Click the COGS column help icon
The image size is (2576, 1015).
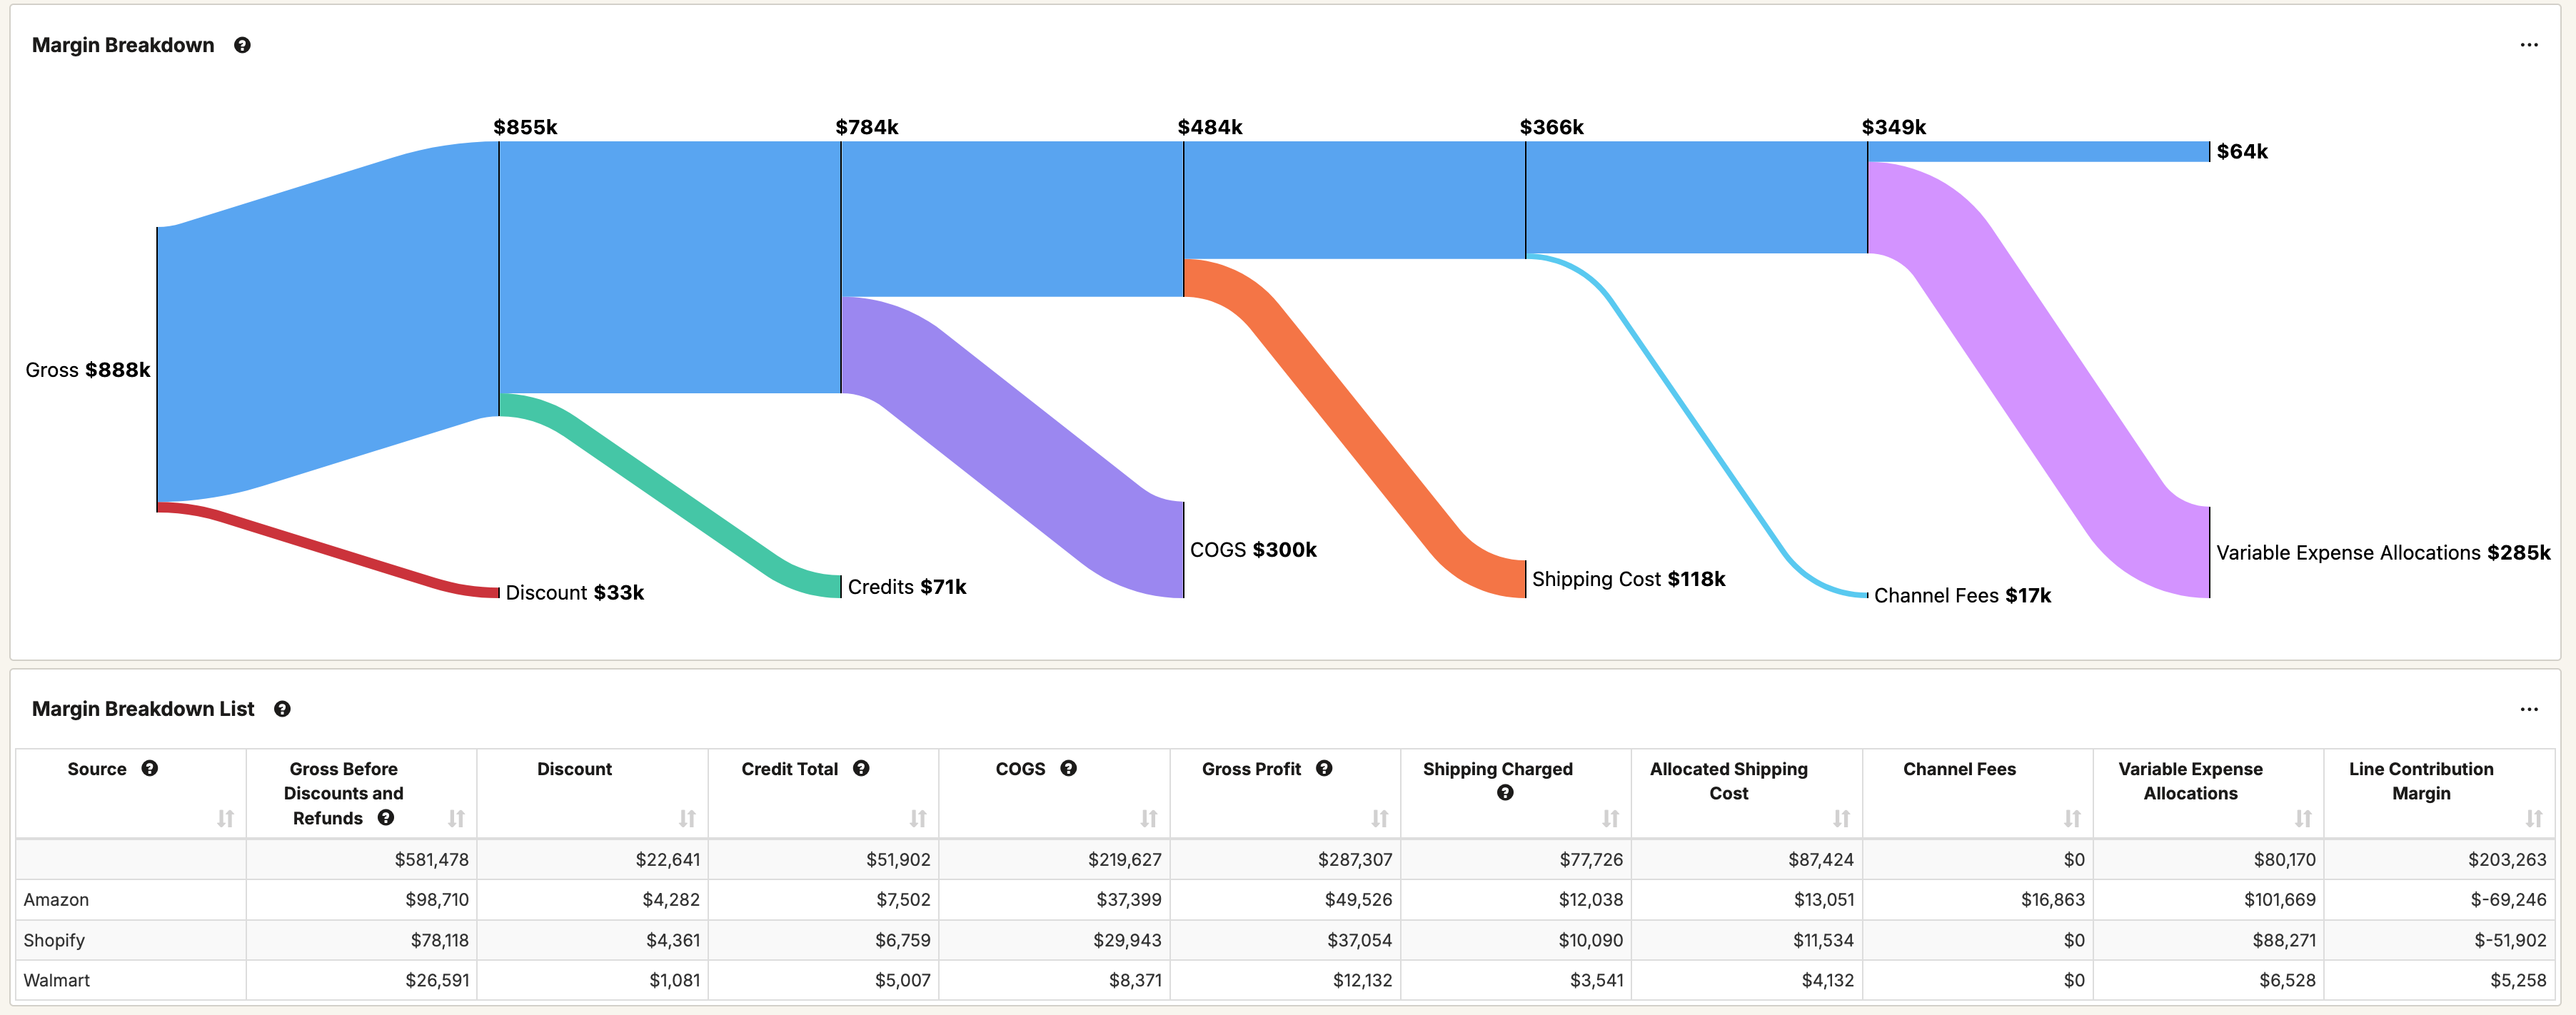pos(1068,768)
